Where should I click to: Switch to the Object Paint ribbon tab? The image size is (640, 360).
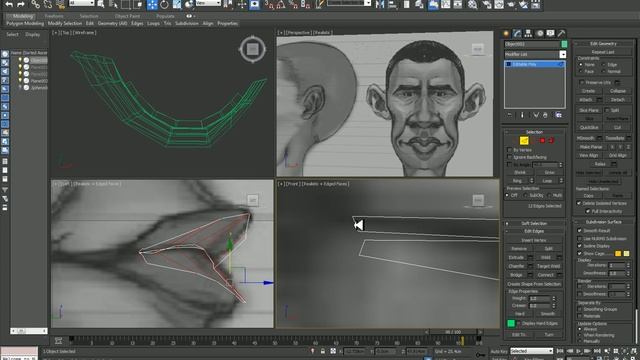click(127, 16)
